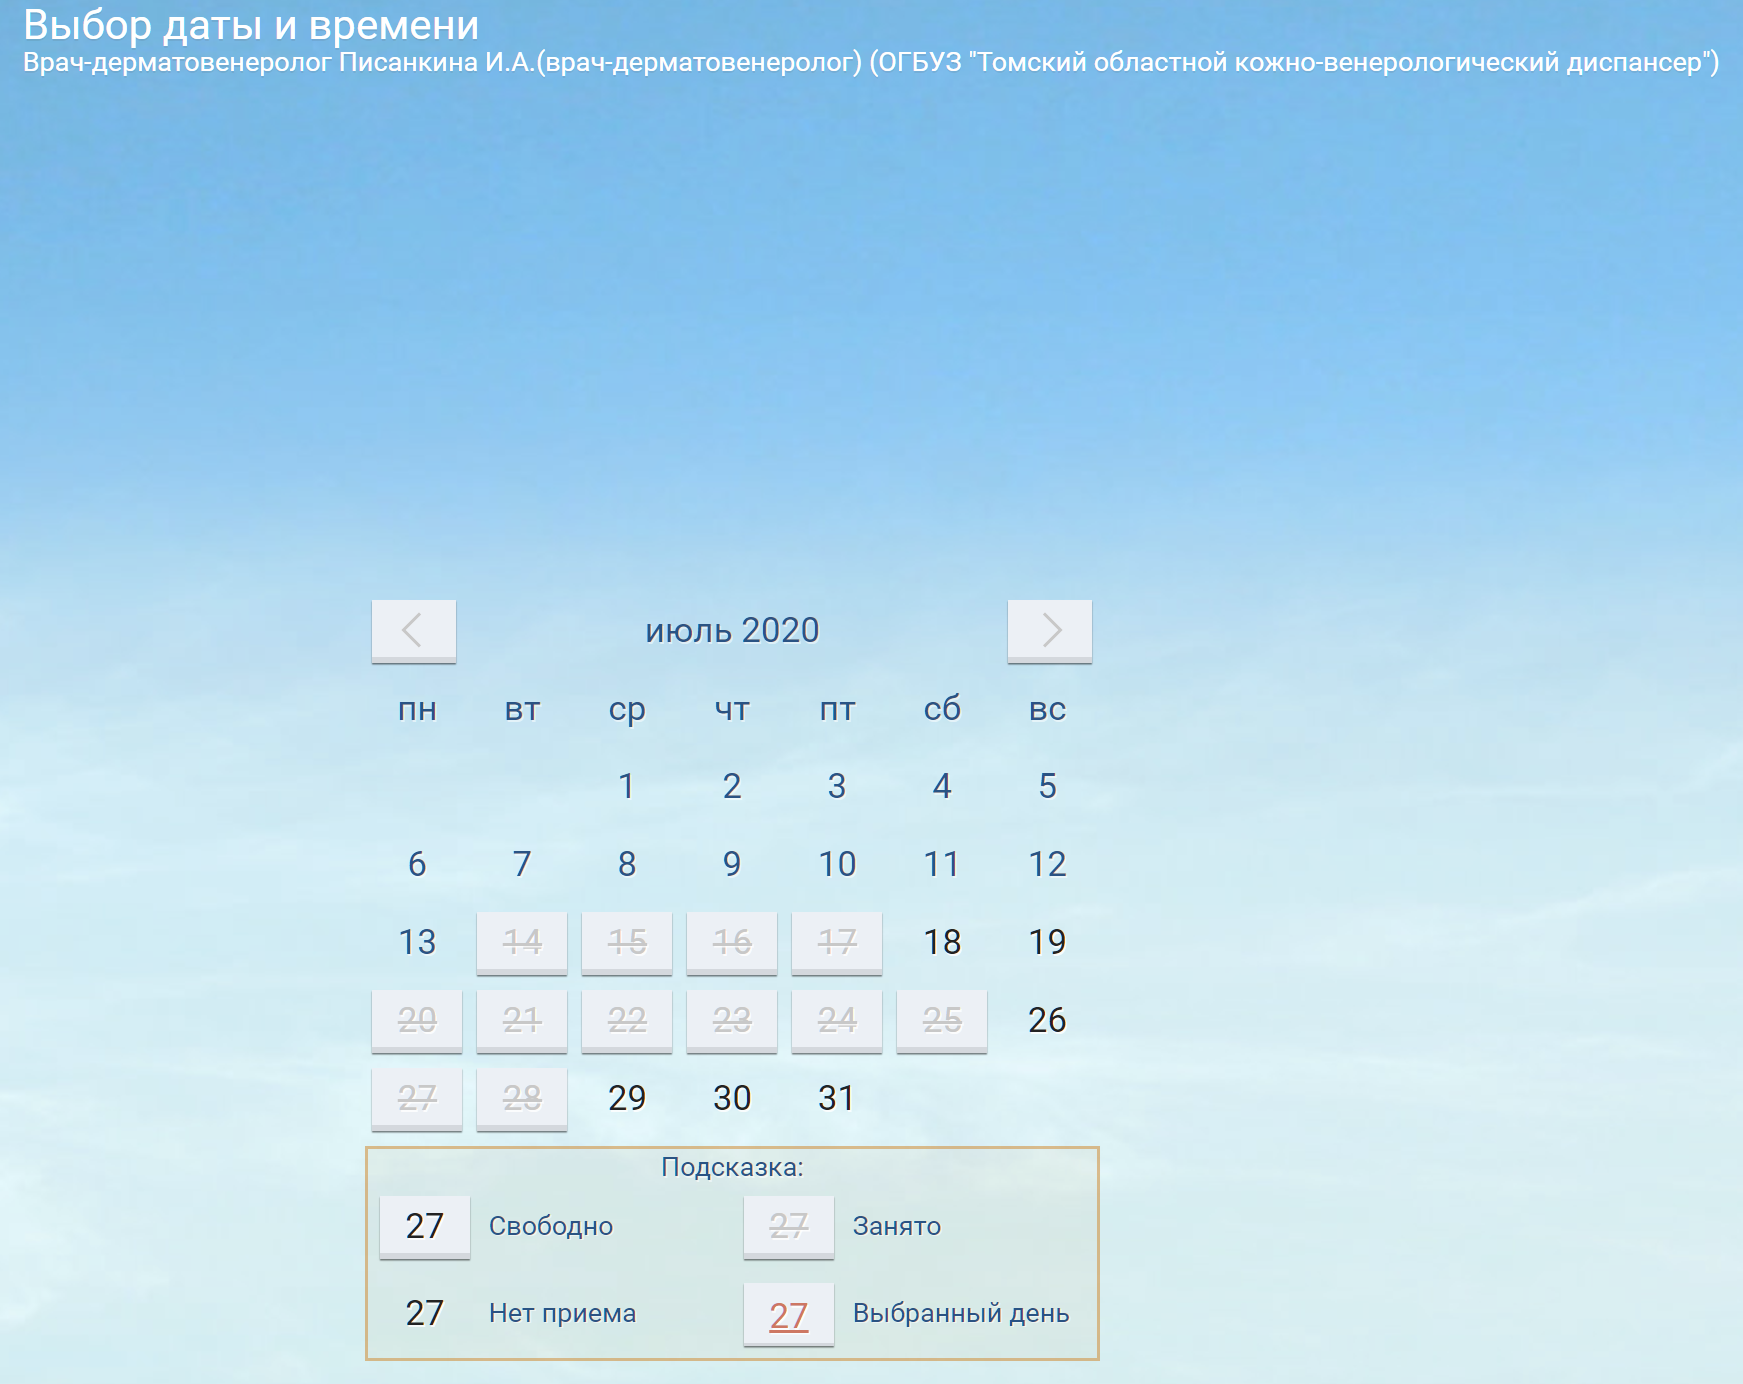Select day 19 in the calendar
Screen dimensions: 1743x1384
coord(1047,942)
